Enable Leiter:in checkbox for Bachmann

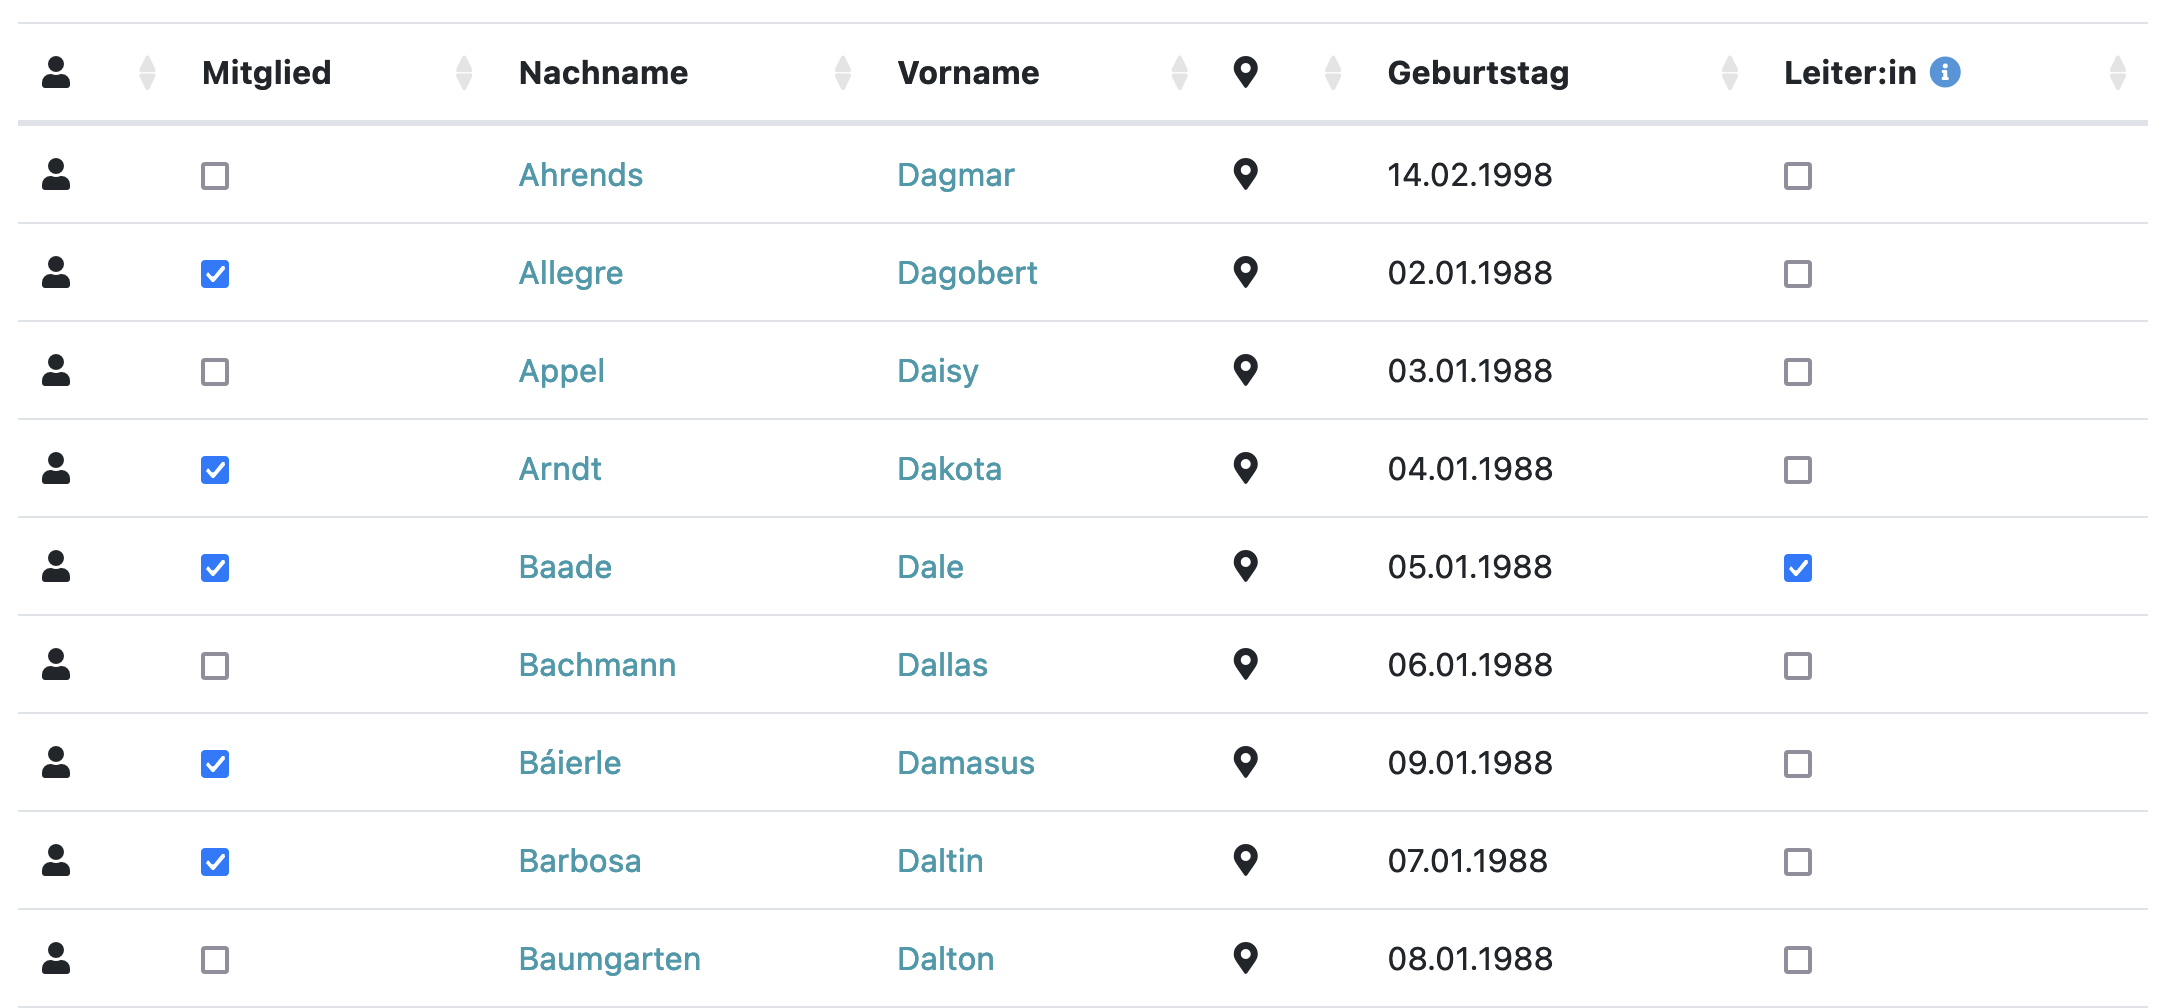1797,666
